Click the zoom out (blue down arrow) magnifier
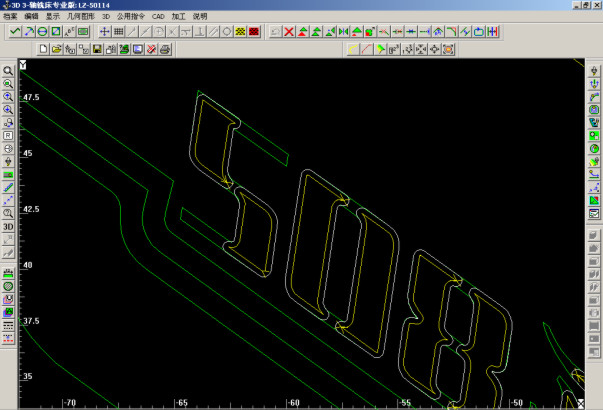Image resolution: width=603 pixels, height=410 pixels. 8,110
